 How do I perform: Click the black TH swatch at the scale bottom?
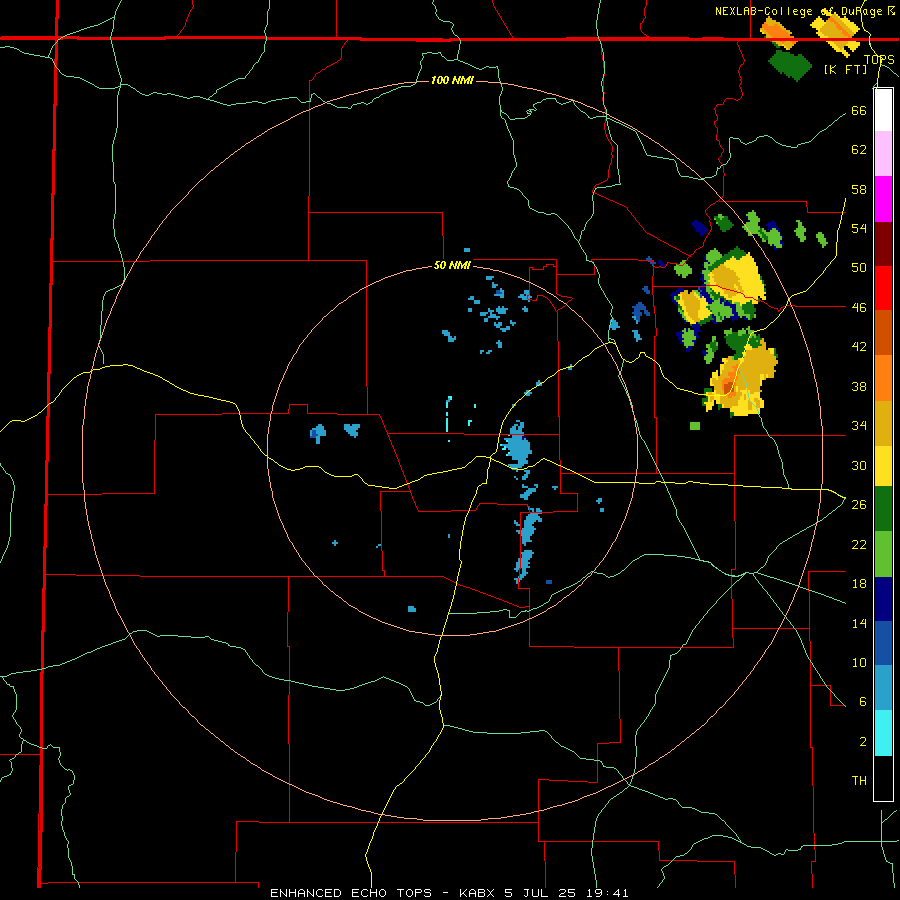click(883, 778)
